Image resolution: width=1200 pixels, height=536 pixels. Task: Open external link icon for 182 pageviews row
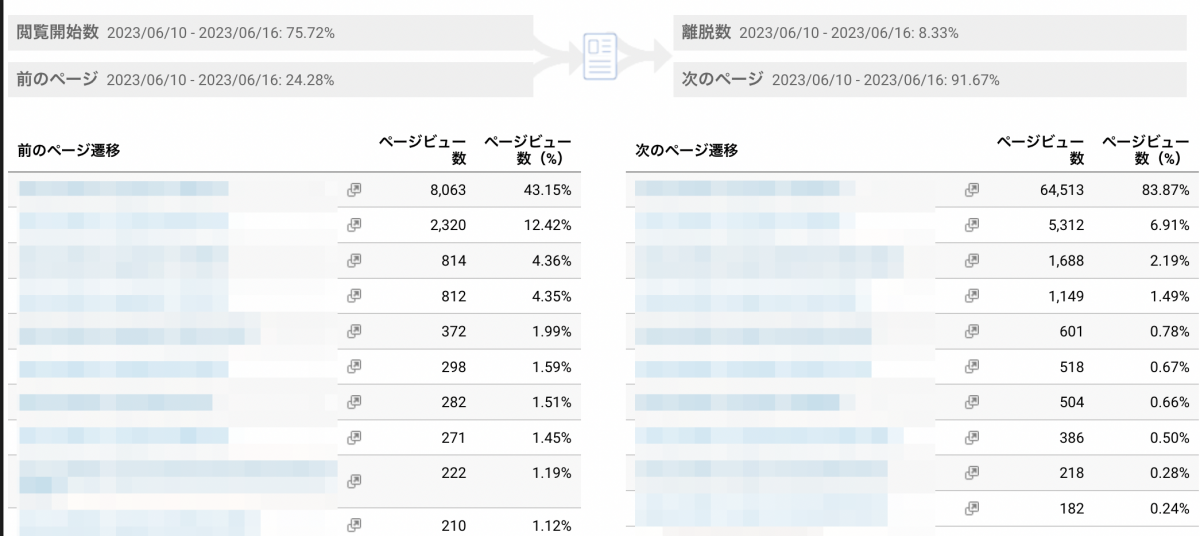click(971, 507)
